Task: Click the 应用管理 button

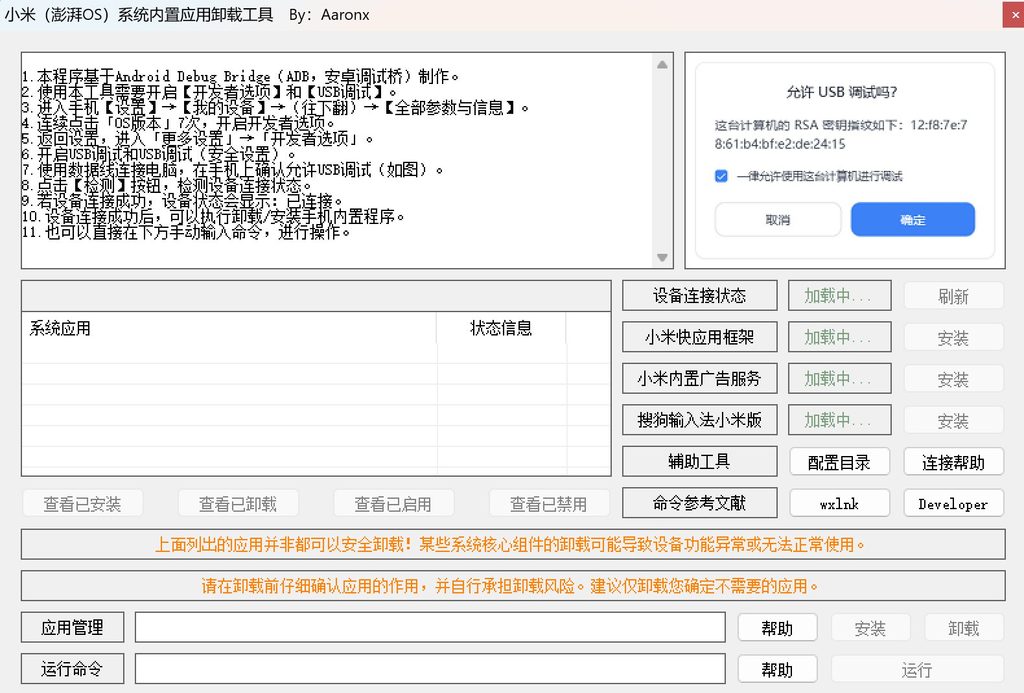Action: point(72,627)
